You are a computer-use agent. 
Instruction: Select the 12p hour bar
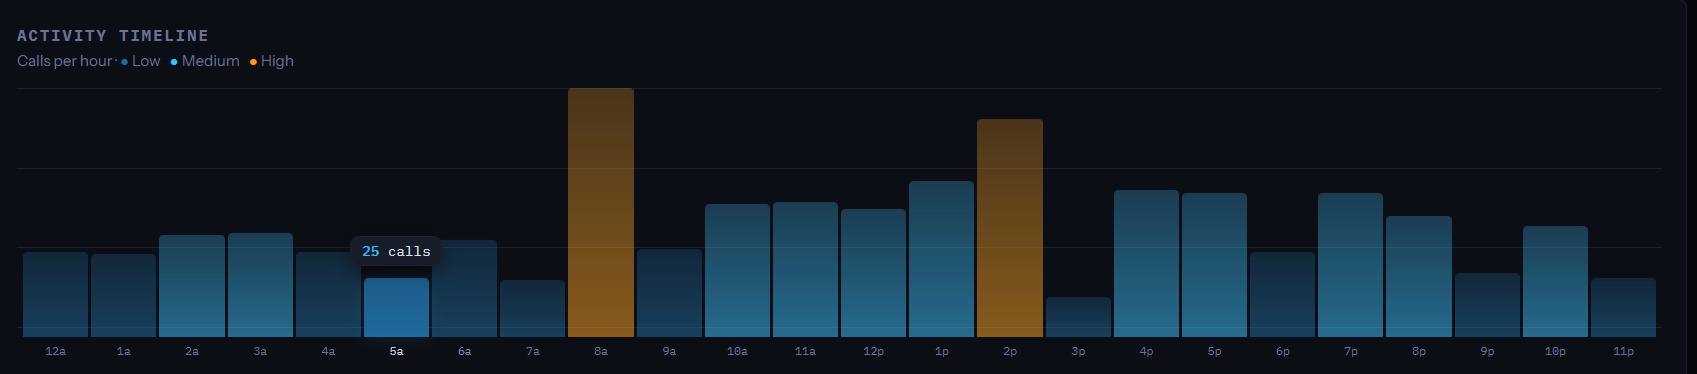873,273
